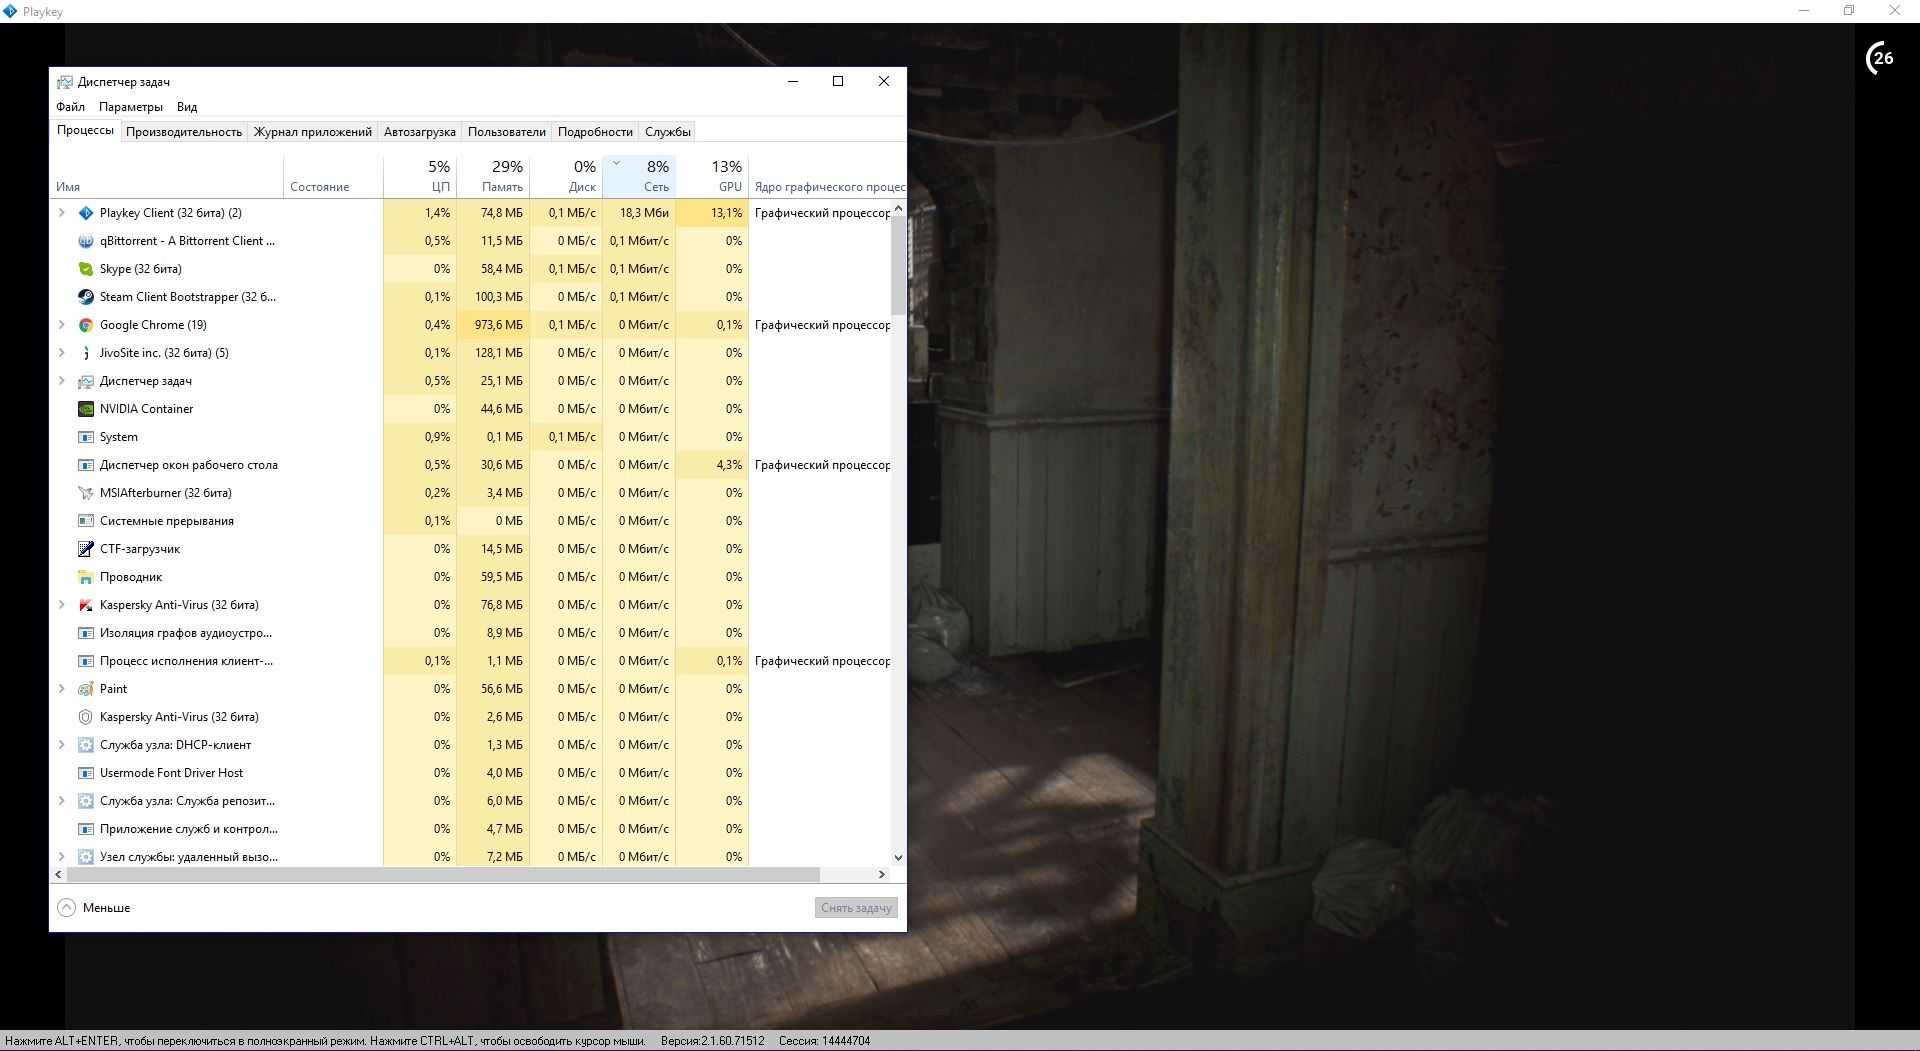
Task: Click the Снять задачу button
Action: pos(855,908)
